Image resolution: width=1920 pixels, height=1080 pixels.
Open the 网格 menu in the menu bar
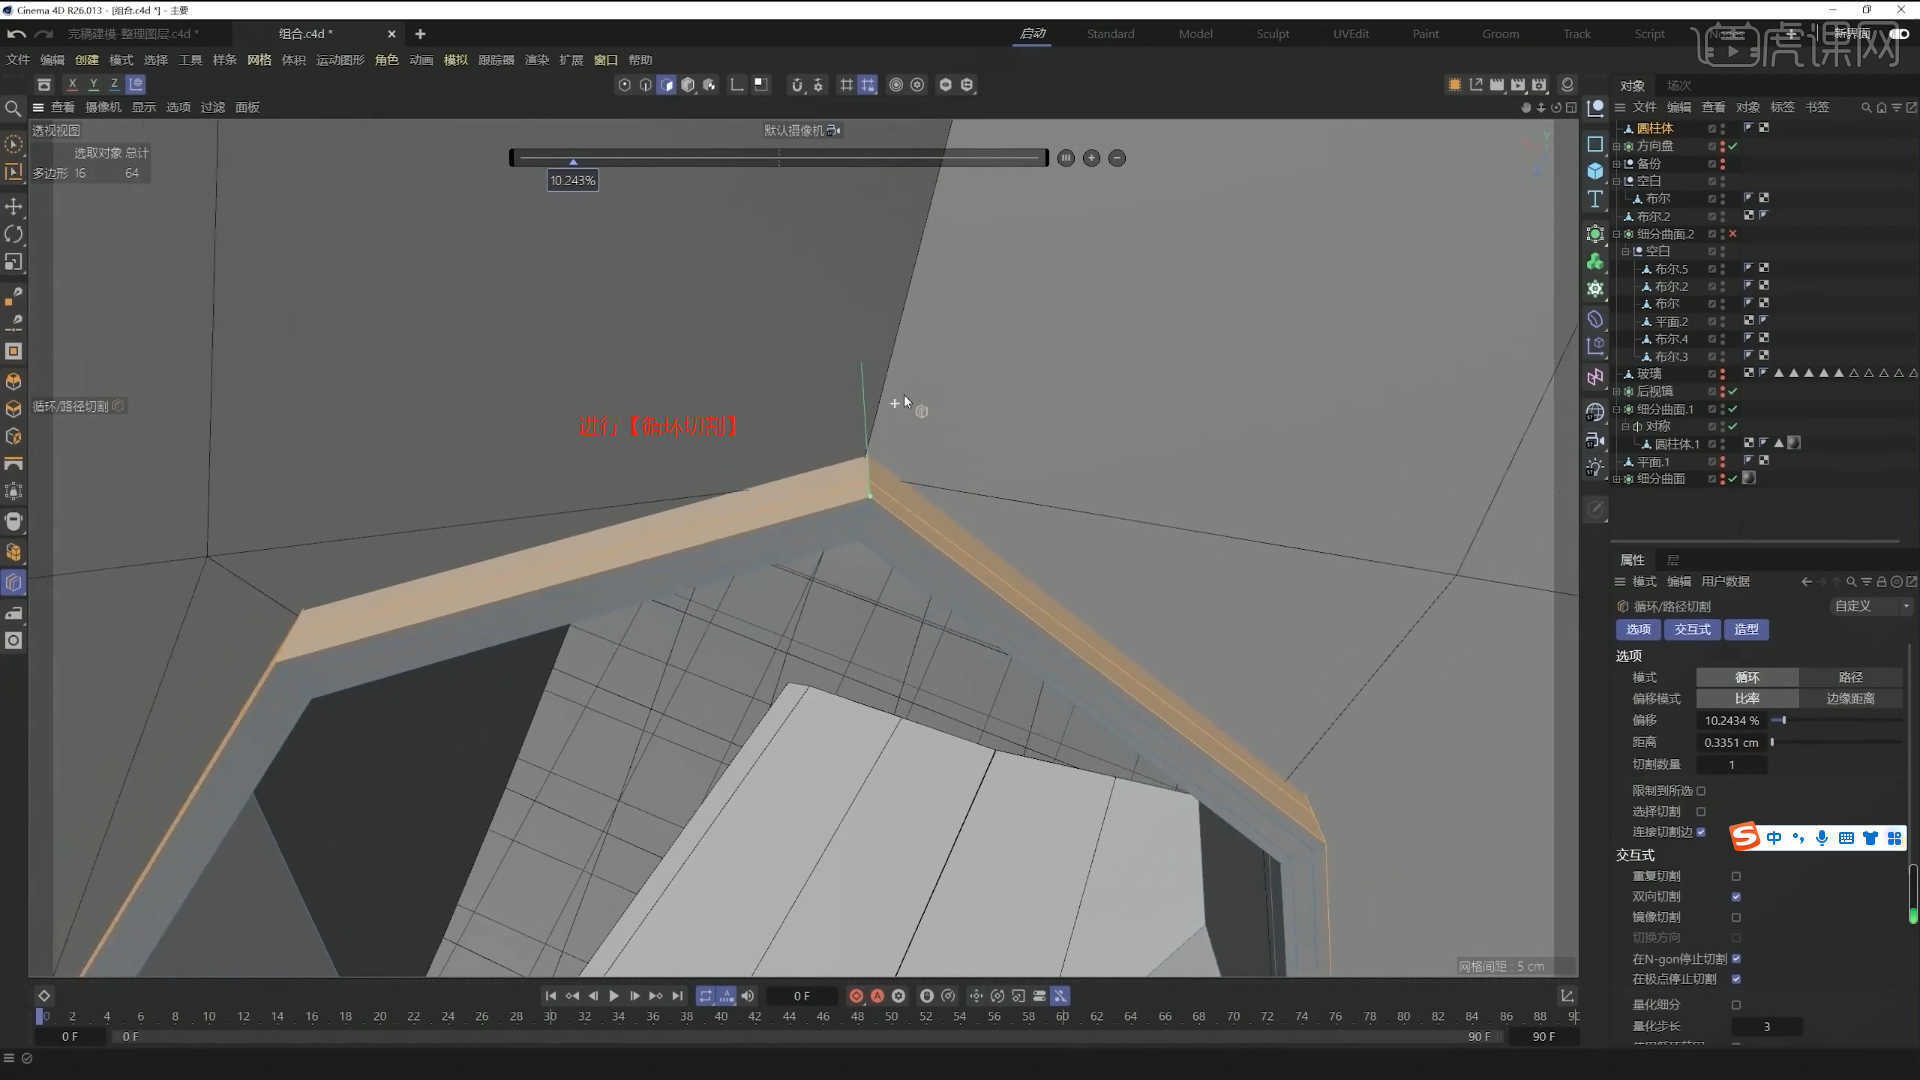coord(258,59)
